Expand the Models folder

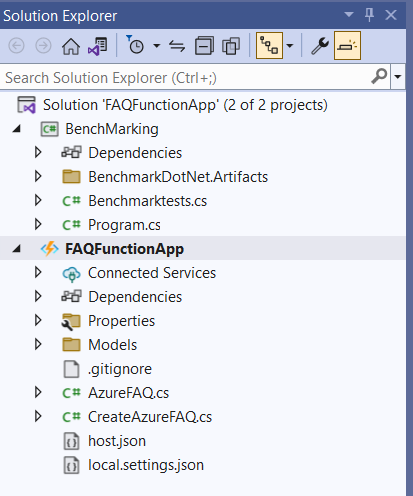38,344
